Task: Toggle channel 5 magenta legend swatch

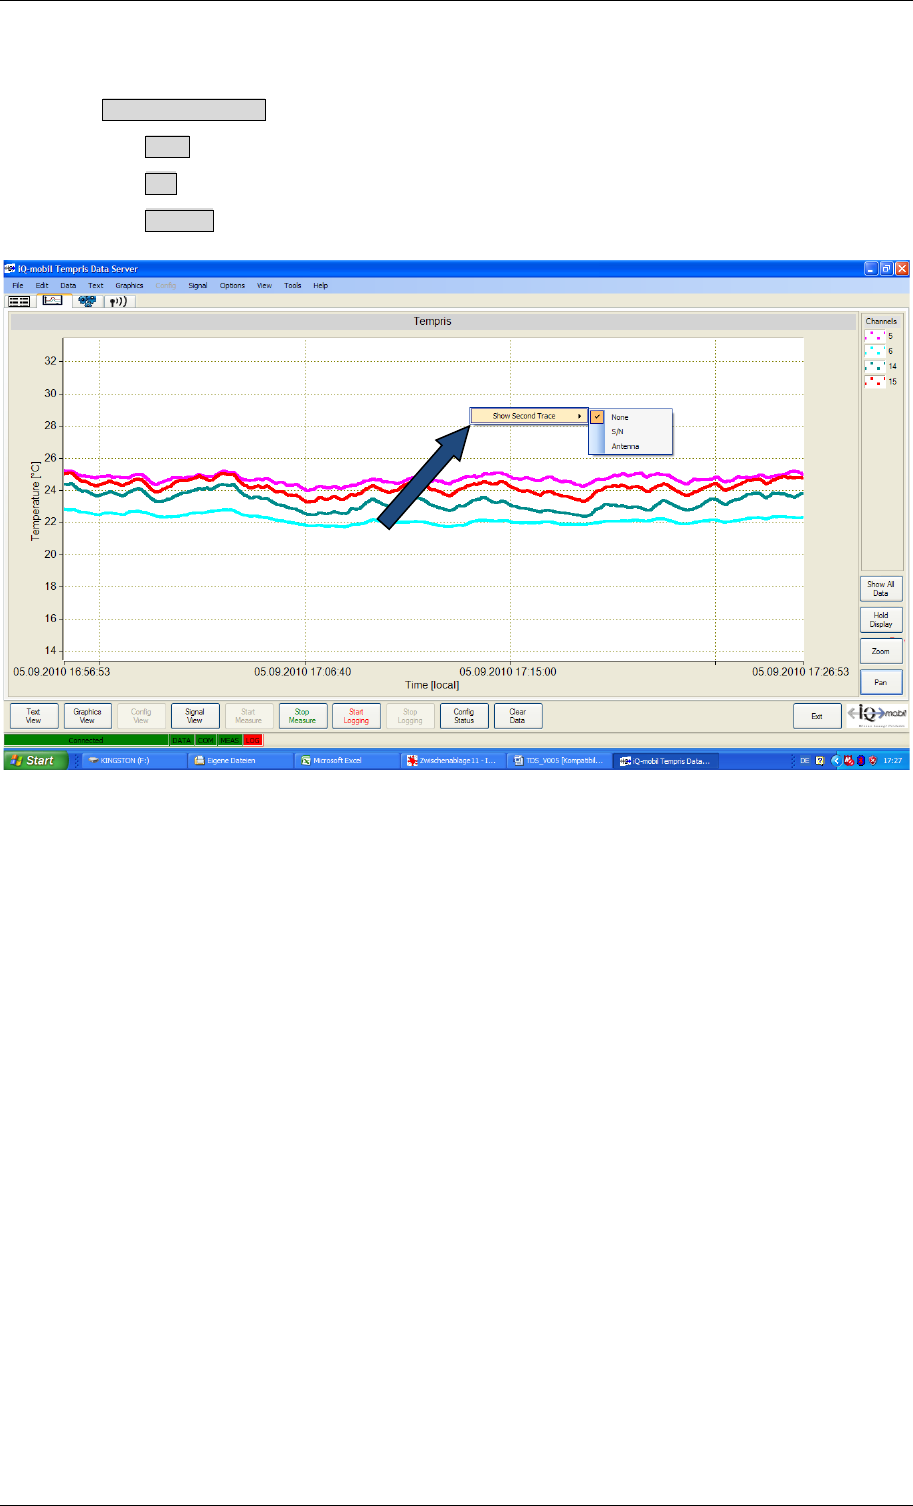Action: [x=874, y=336]
